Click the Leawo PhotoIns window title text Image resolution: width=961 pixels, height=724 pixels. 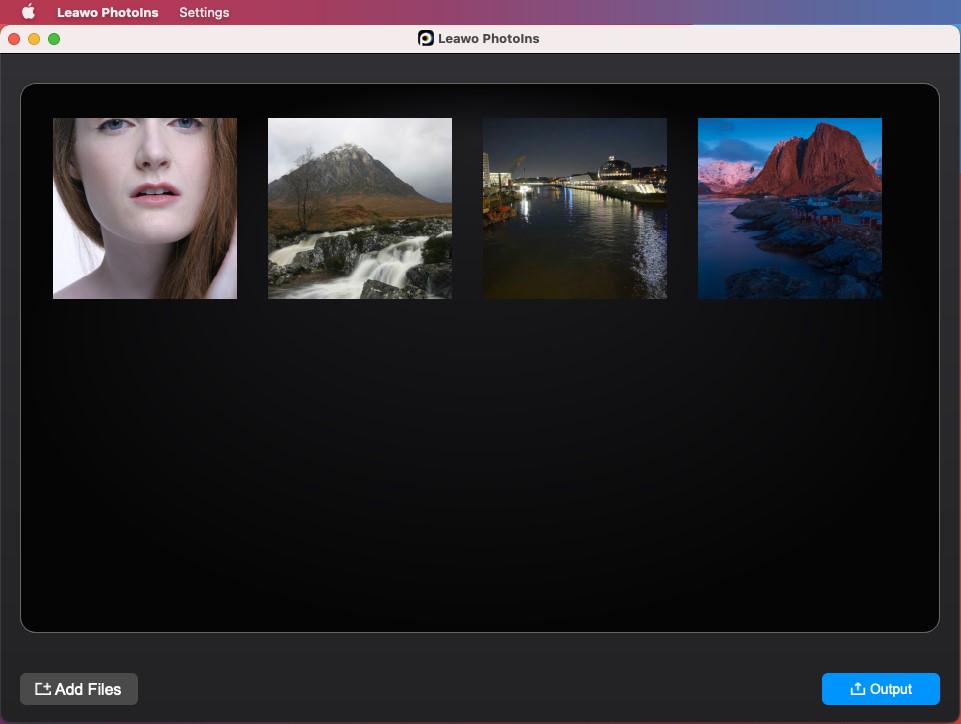[x=488, y=38]
